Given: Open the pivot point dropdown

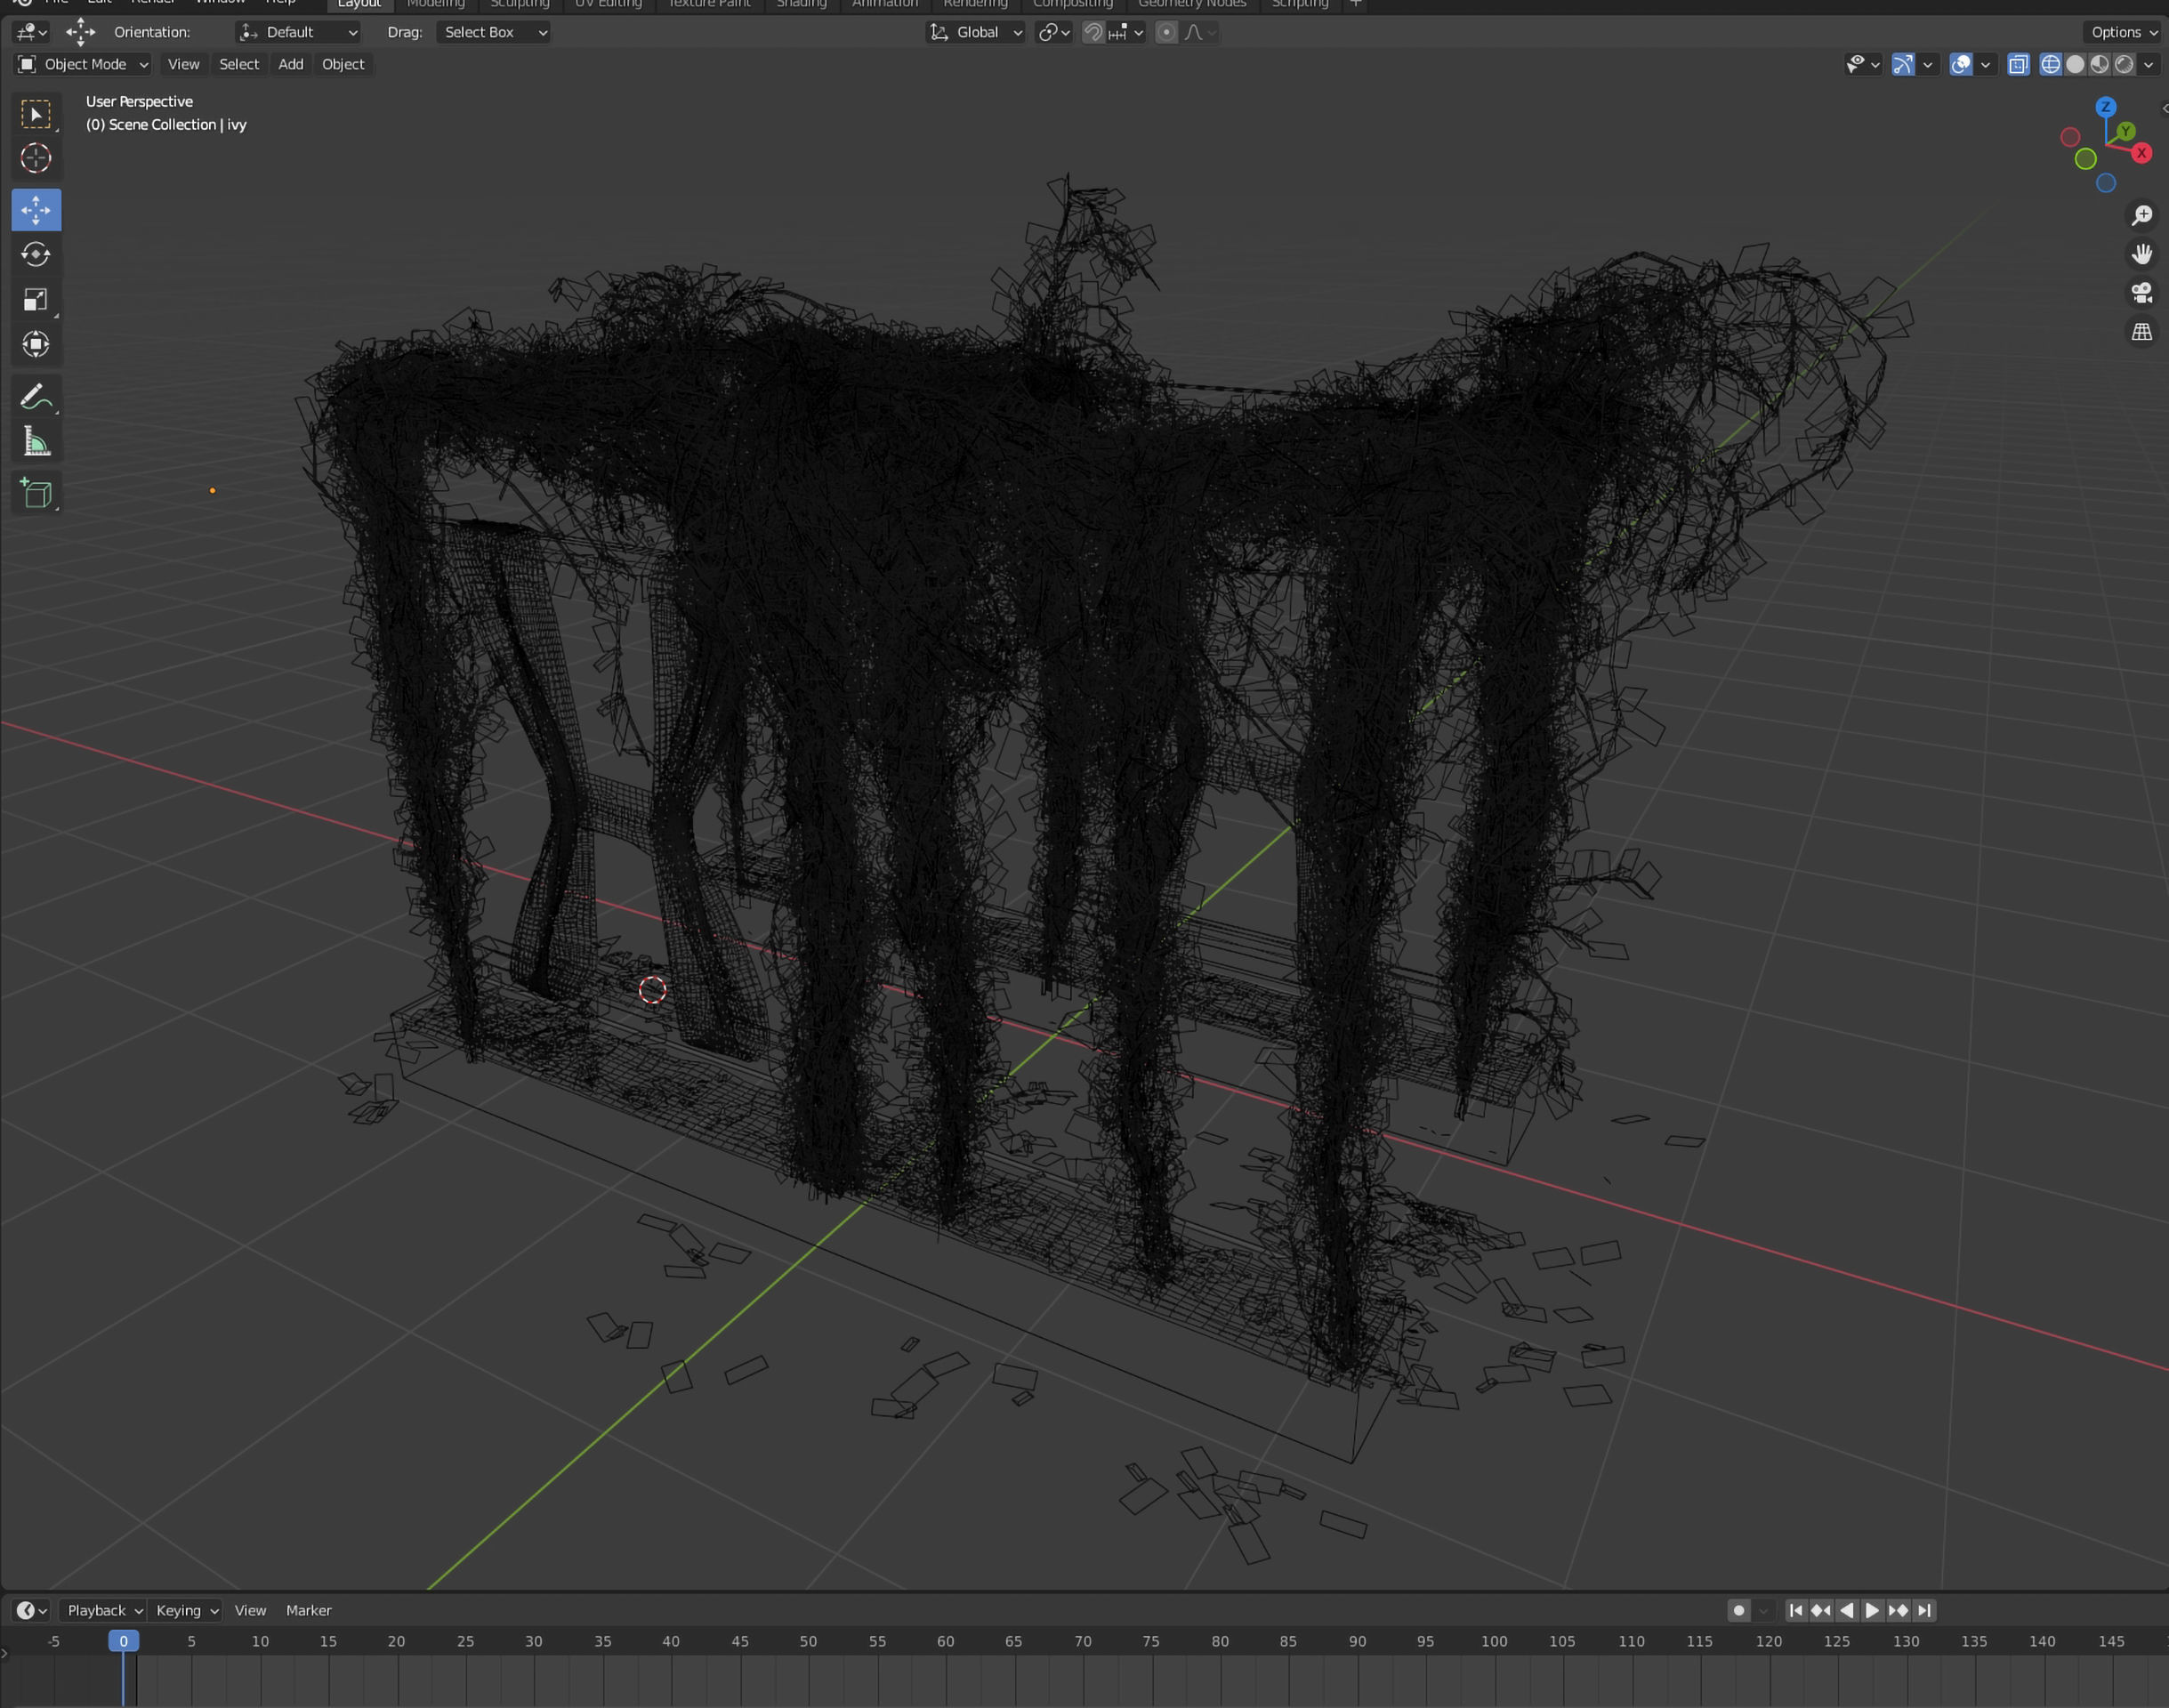Looking at the screenshot, I should [x=1054, y=32].
